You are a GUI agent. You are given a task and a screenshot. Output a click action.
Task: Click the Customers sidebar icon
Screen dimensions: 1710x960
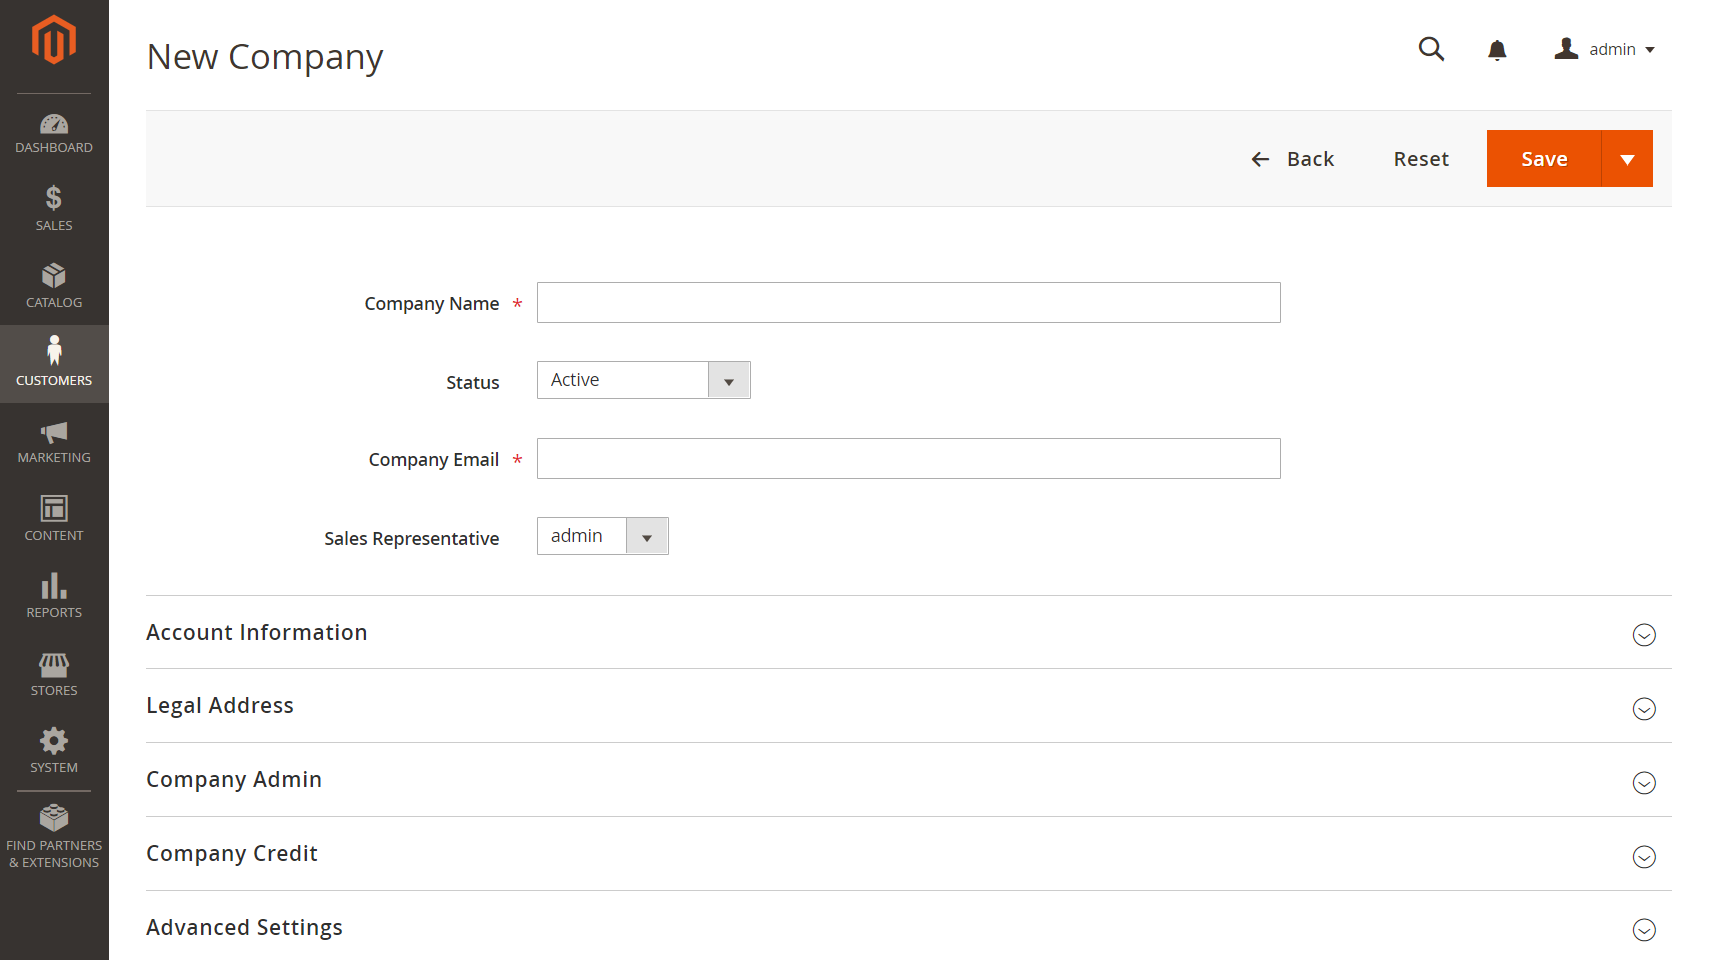coord(54,360)
